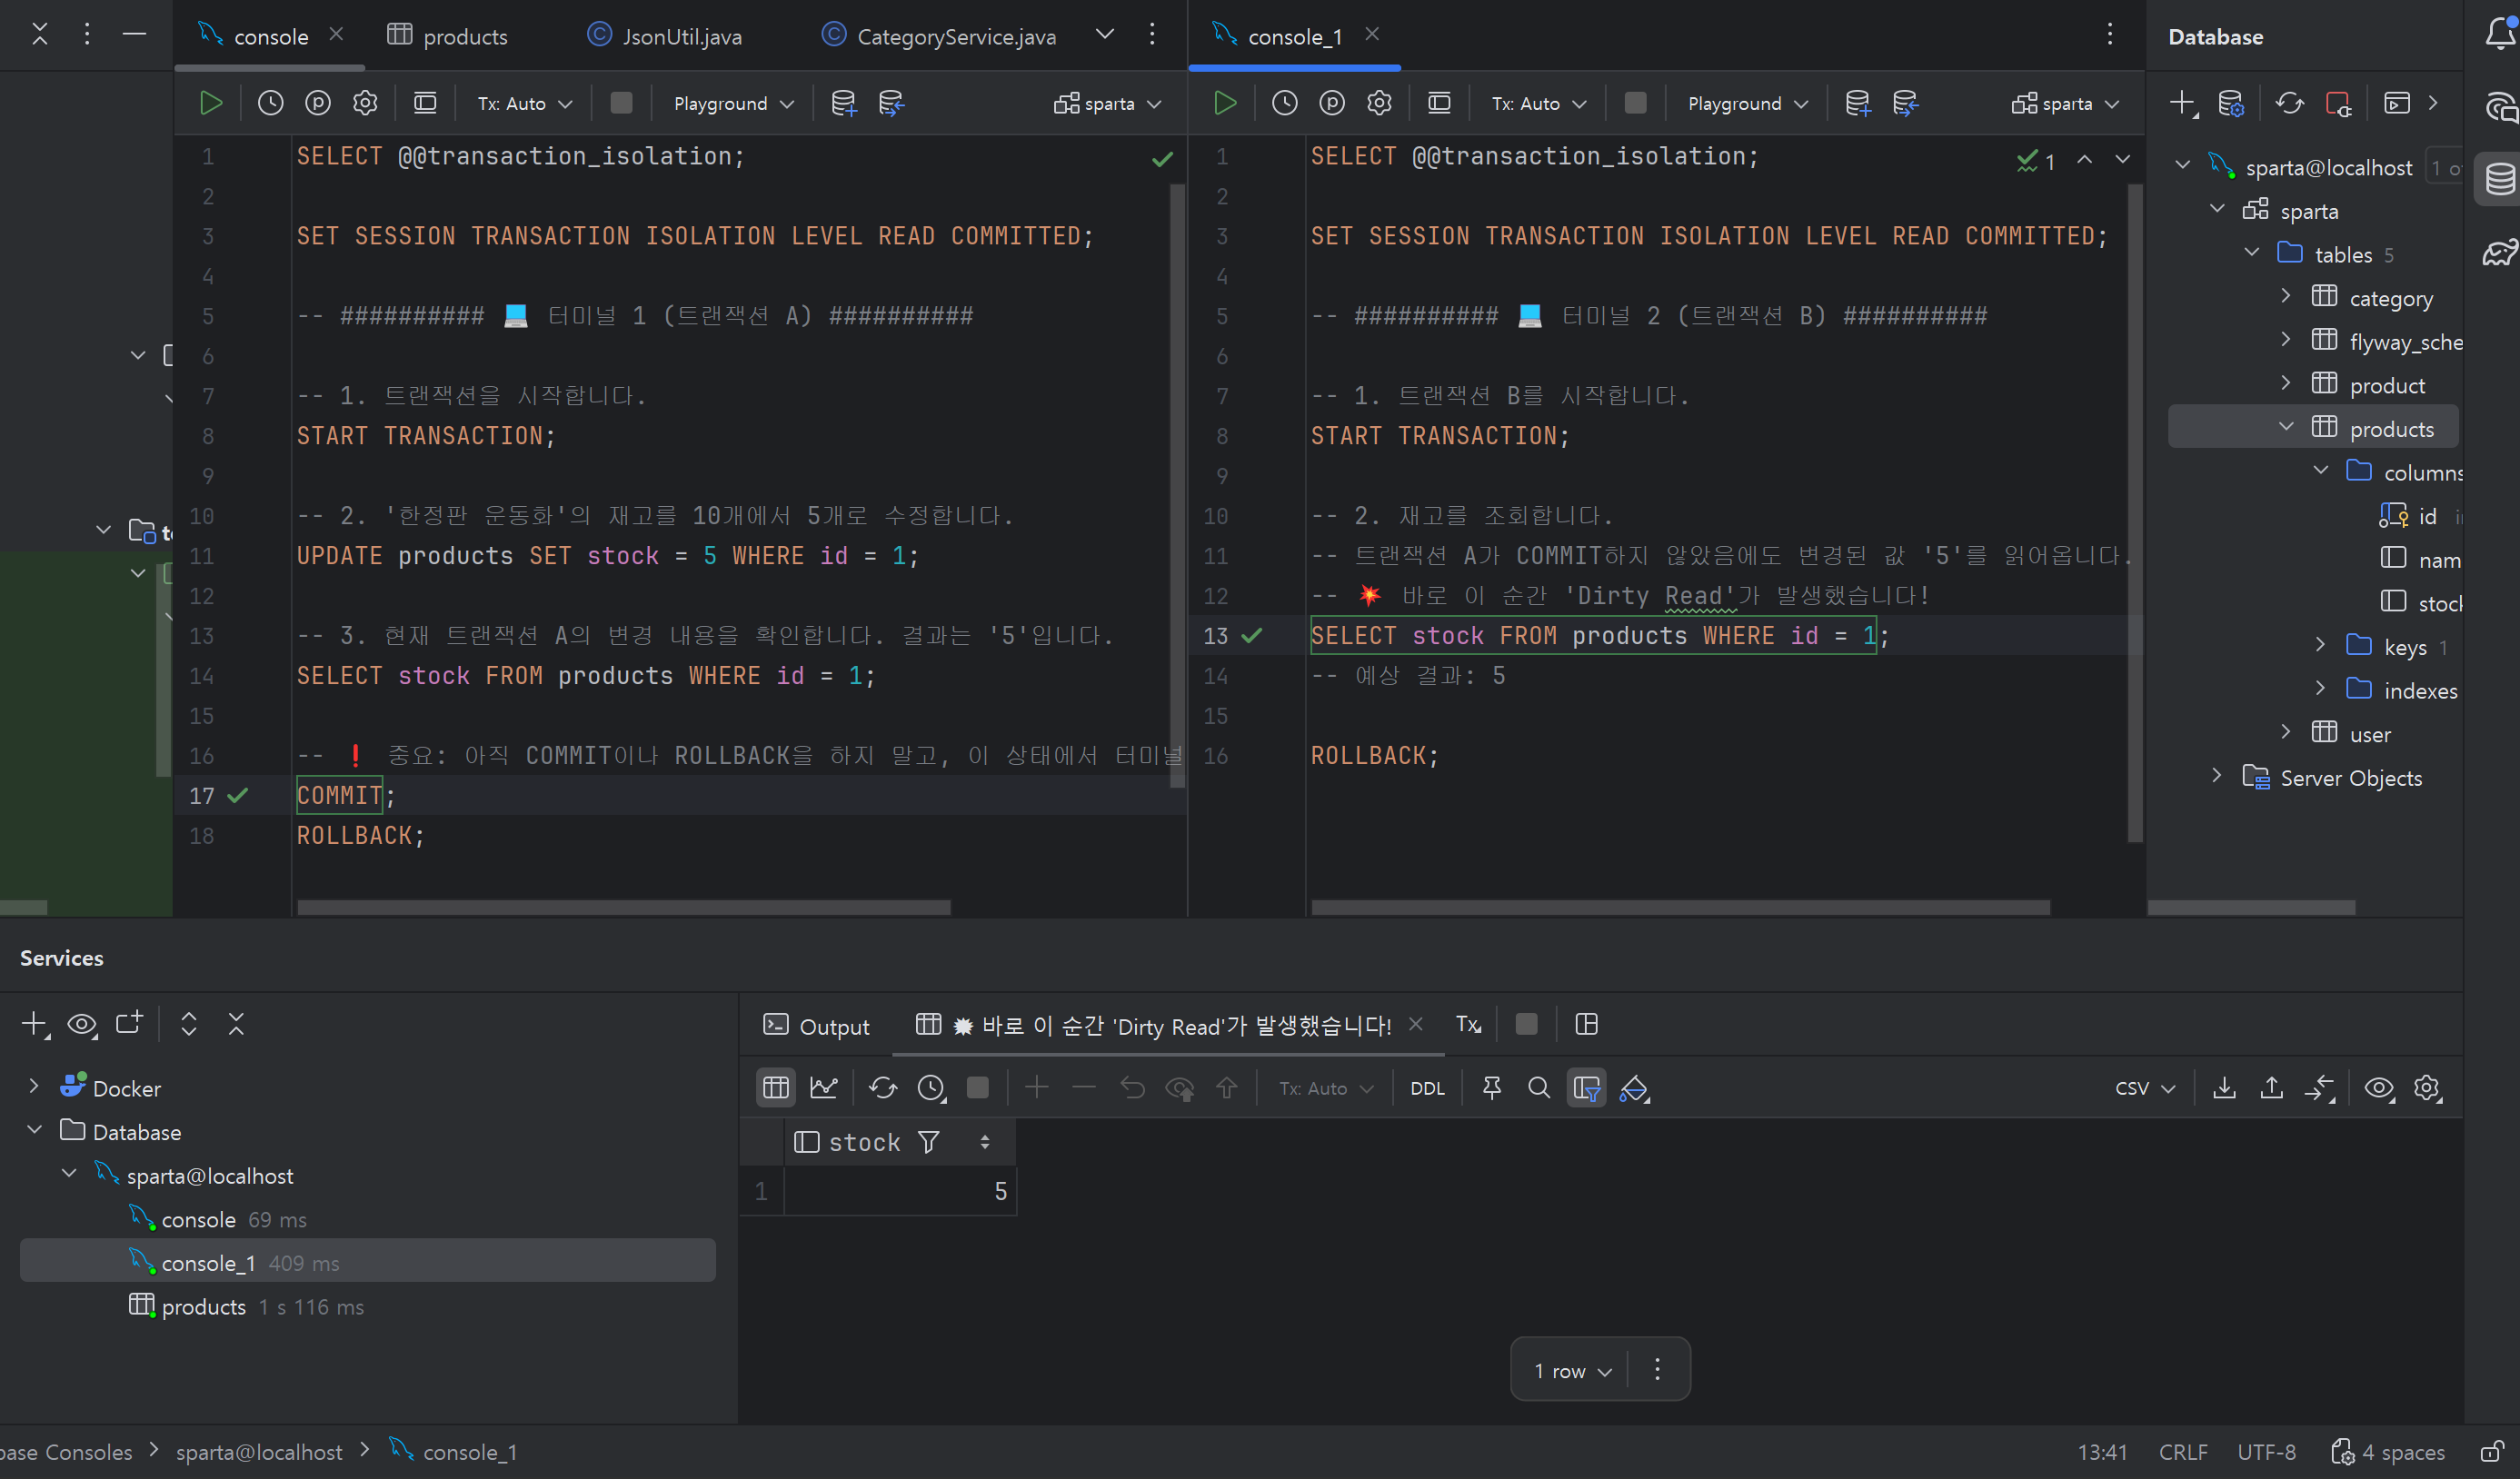
Task: Pin the result tab with pin icon
Action: [x=1491, y=1088]
